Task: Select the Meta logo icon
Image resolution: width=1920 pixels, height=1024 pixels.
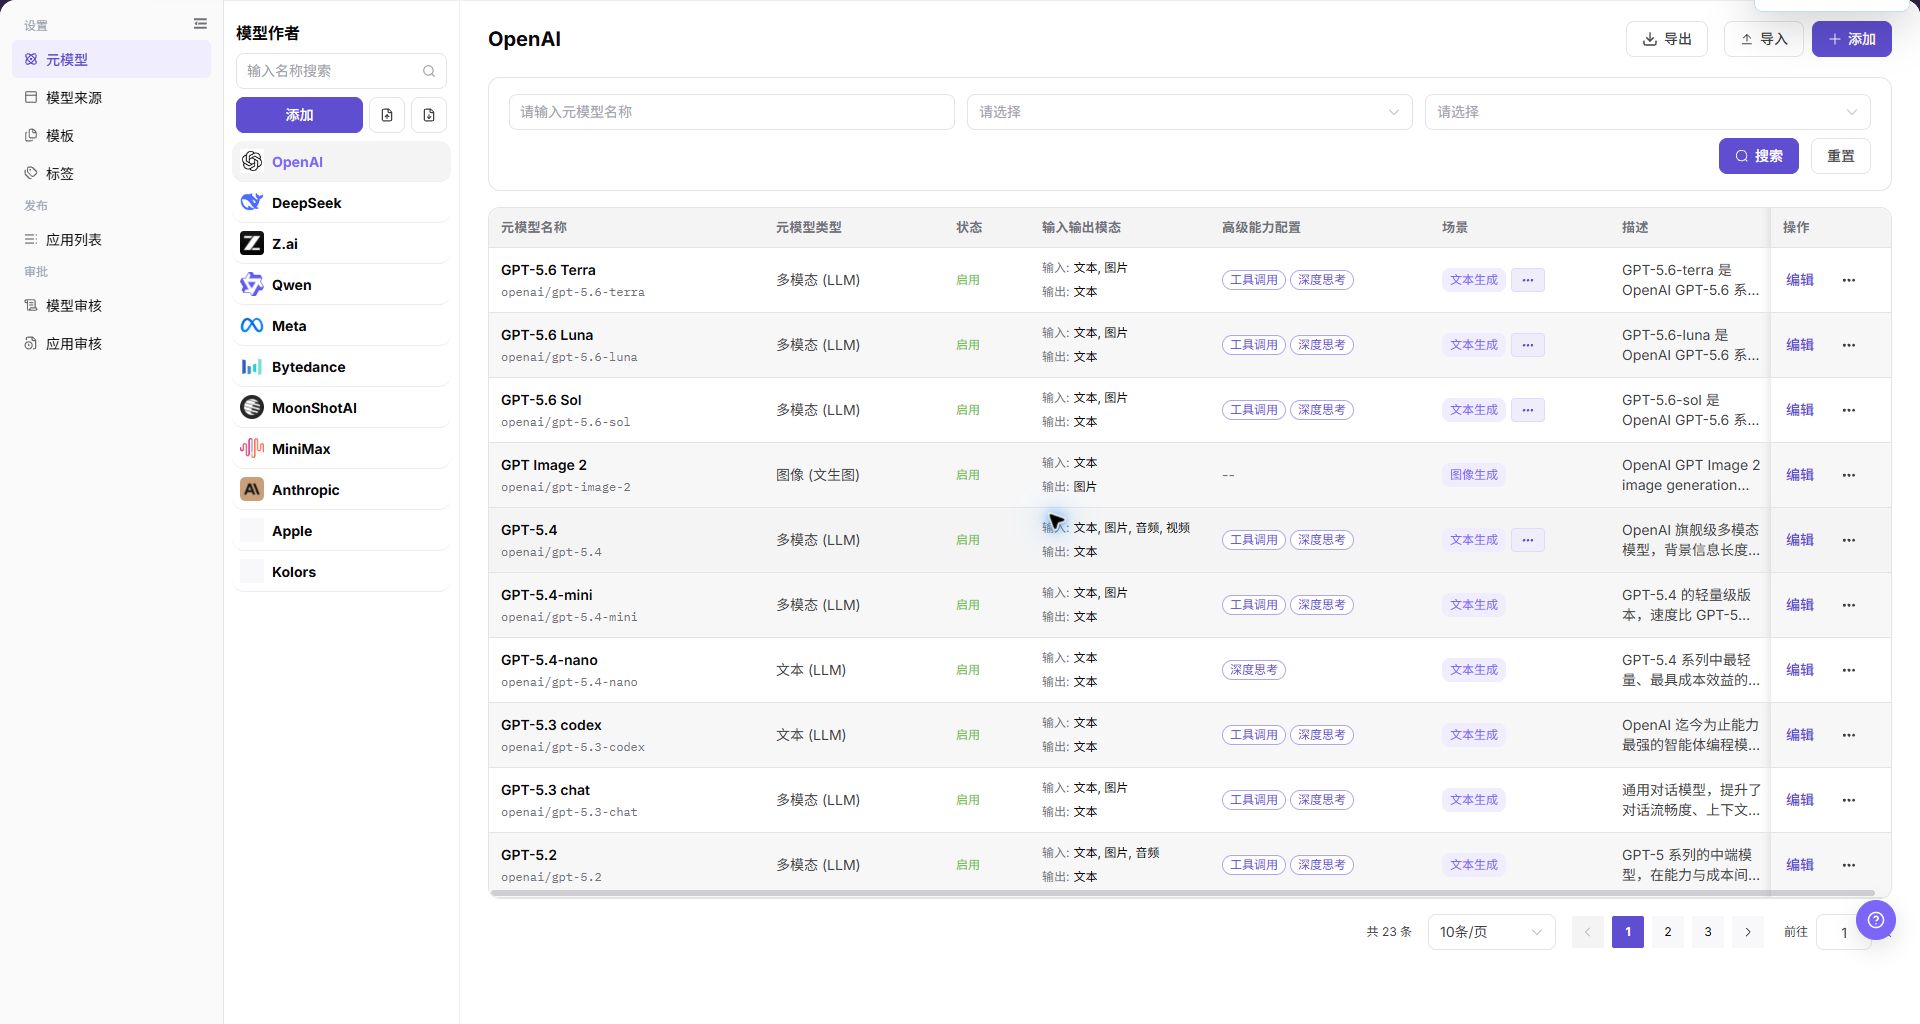Action: (x=252, y=326)
